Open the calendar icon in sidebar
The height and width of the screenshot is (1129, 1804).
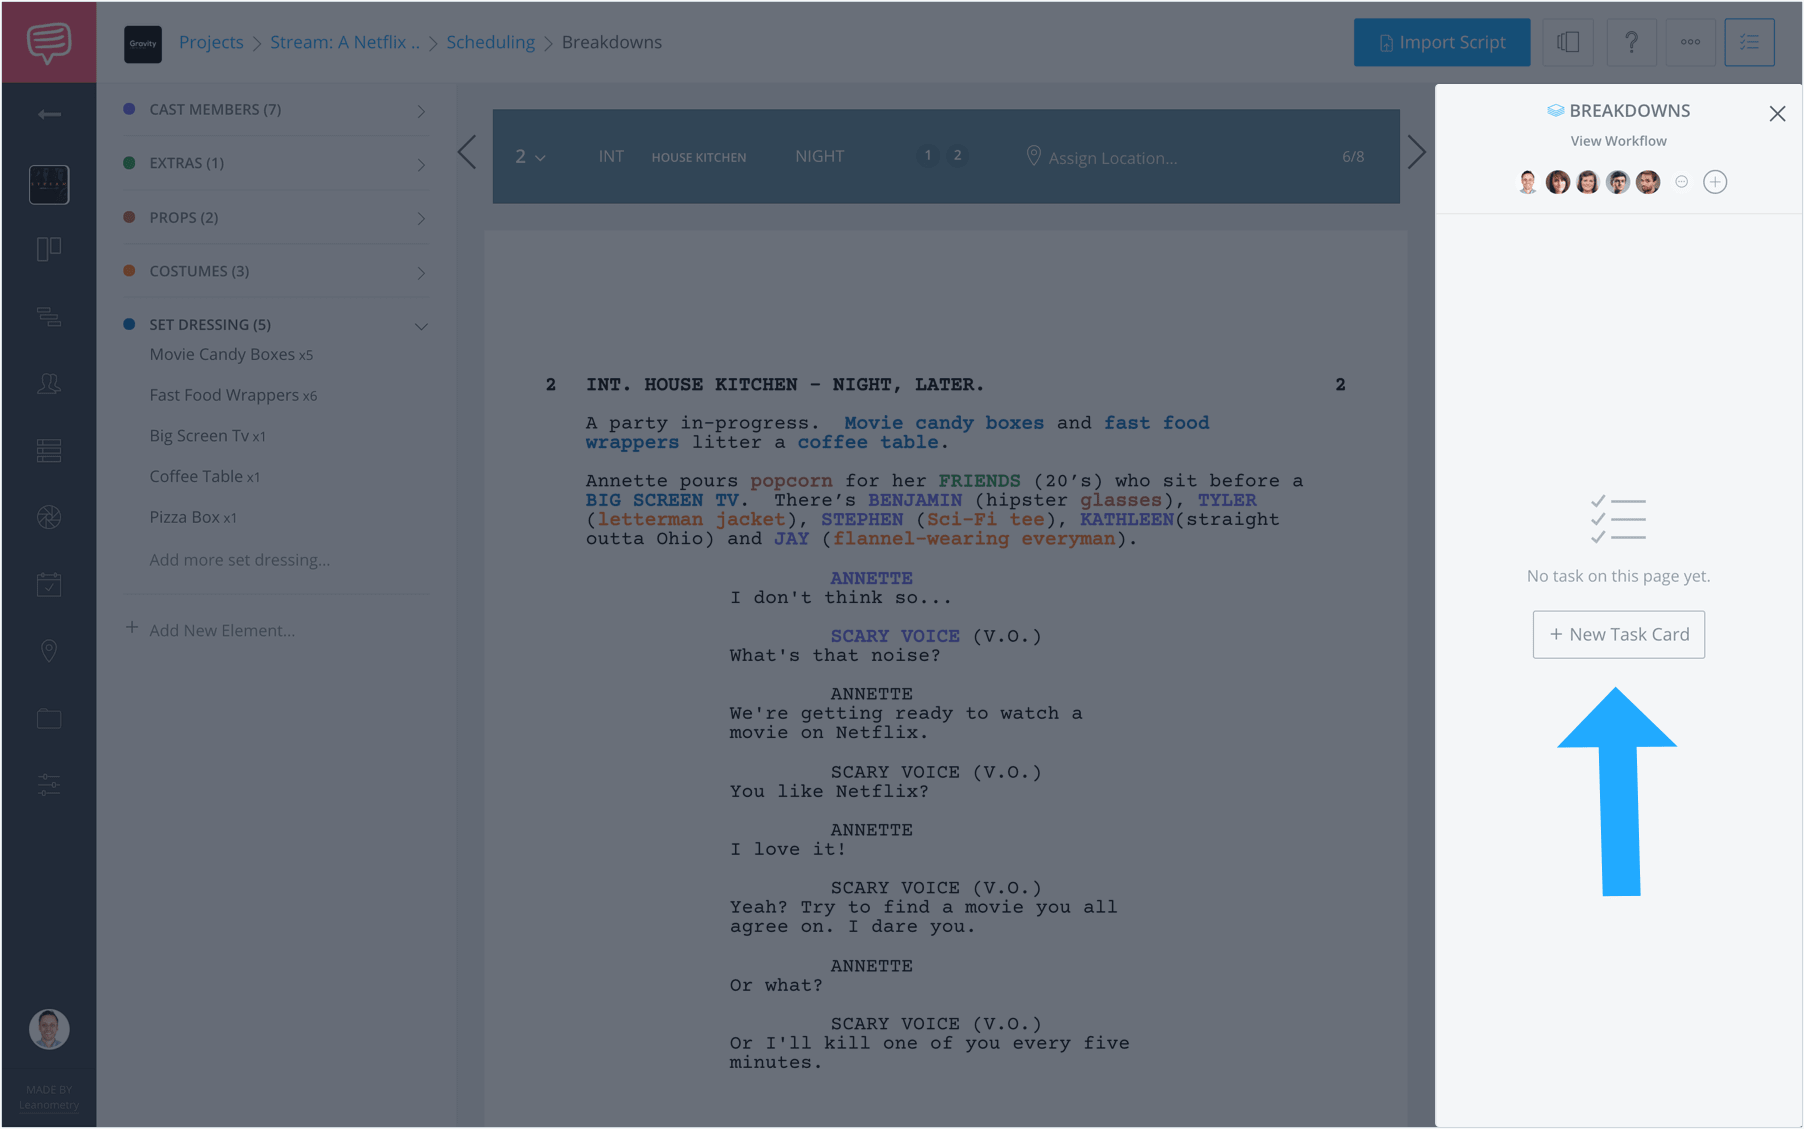point(49,584)
